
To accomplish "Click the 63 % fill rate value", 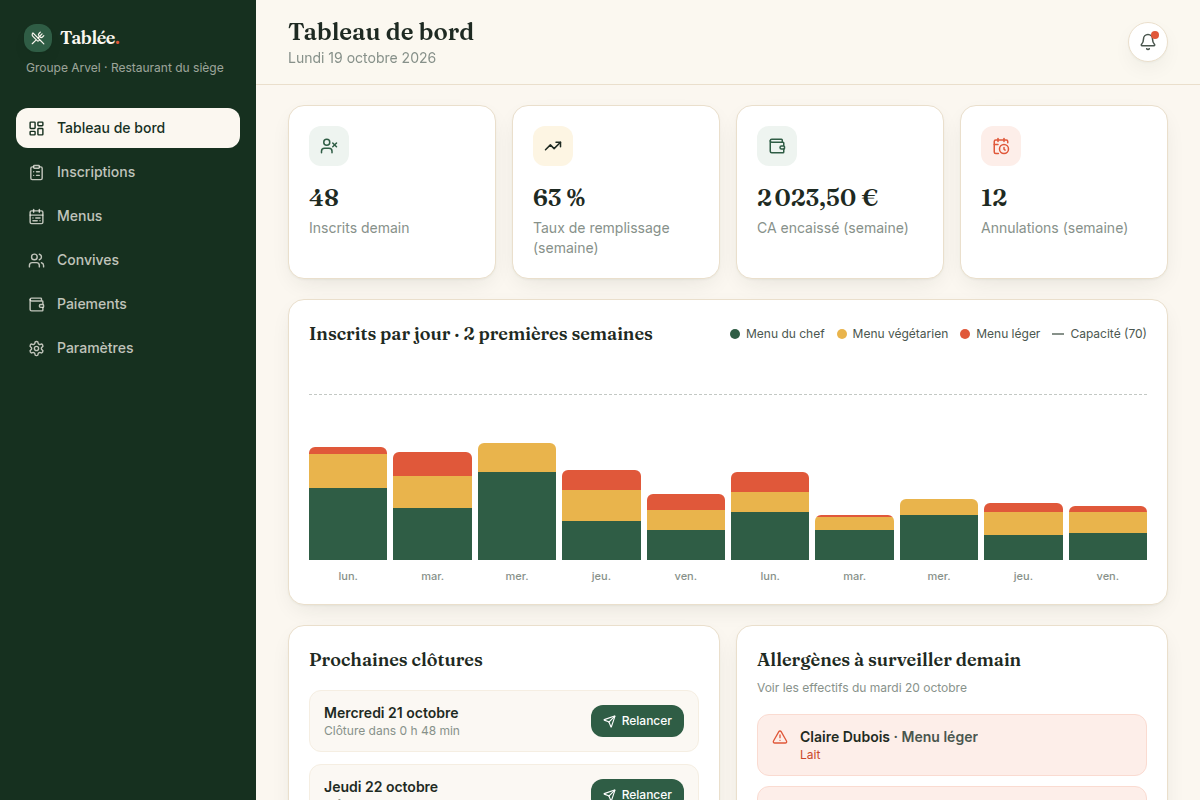I will coord(559,198).
